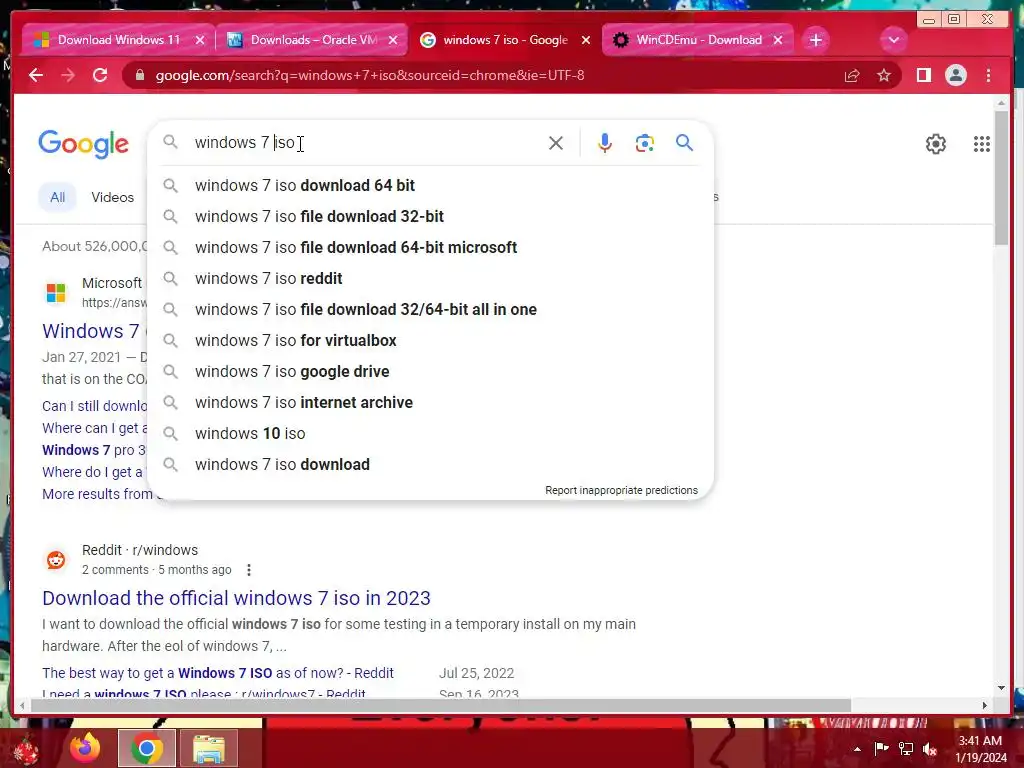Launch Firefox from the taskbar
Viewport: 1024px width, 768px height.
pyautogui.click(x=85, y=748)
